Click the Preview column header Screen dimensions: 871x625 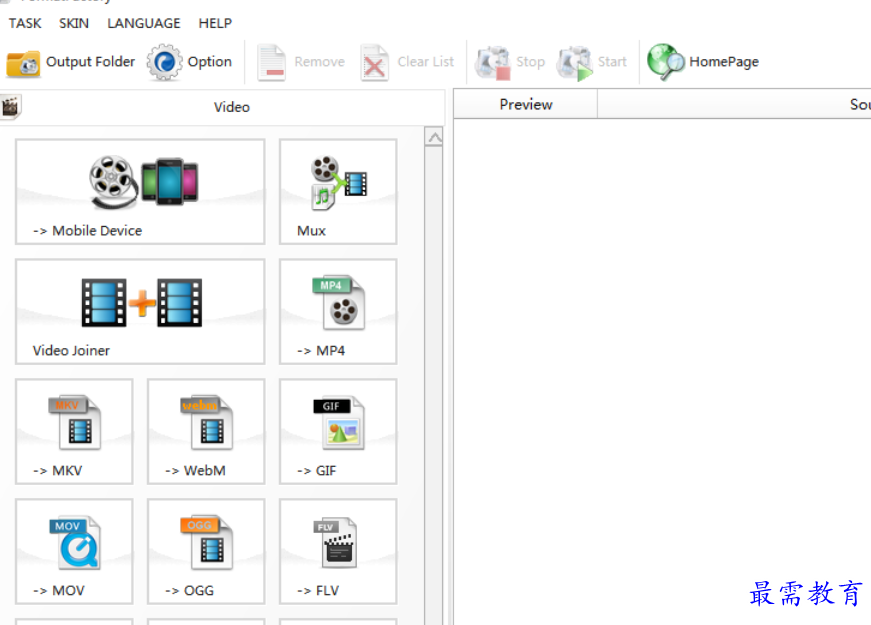(x=525, y=104)
